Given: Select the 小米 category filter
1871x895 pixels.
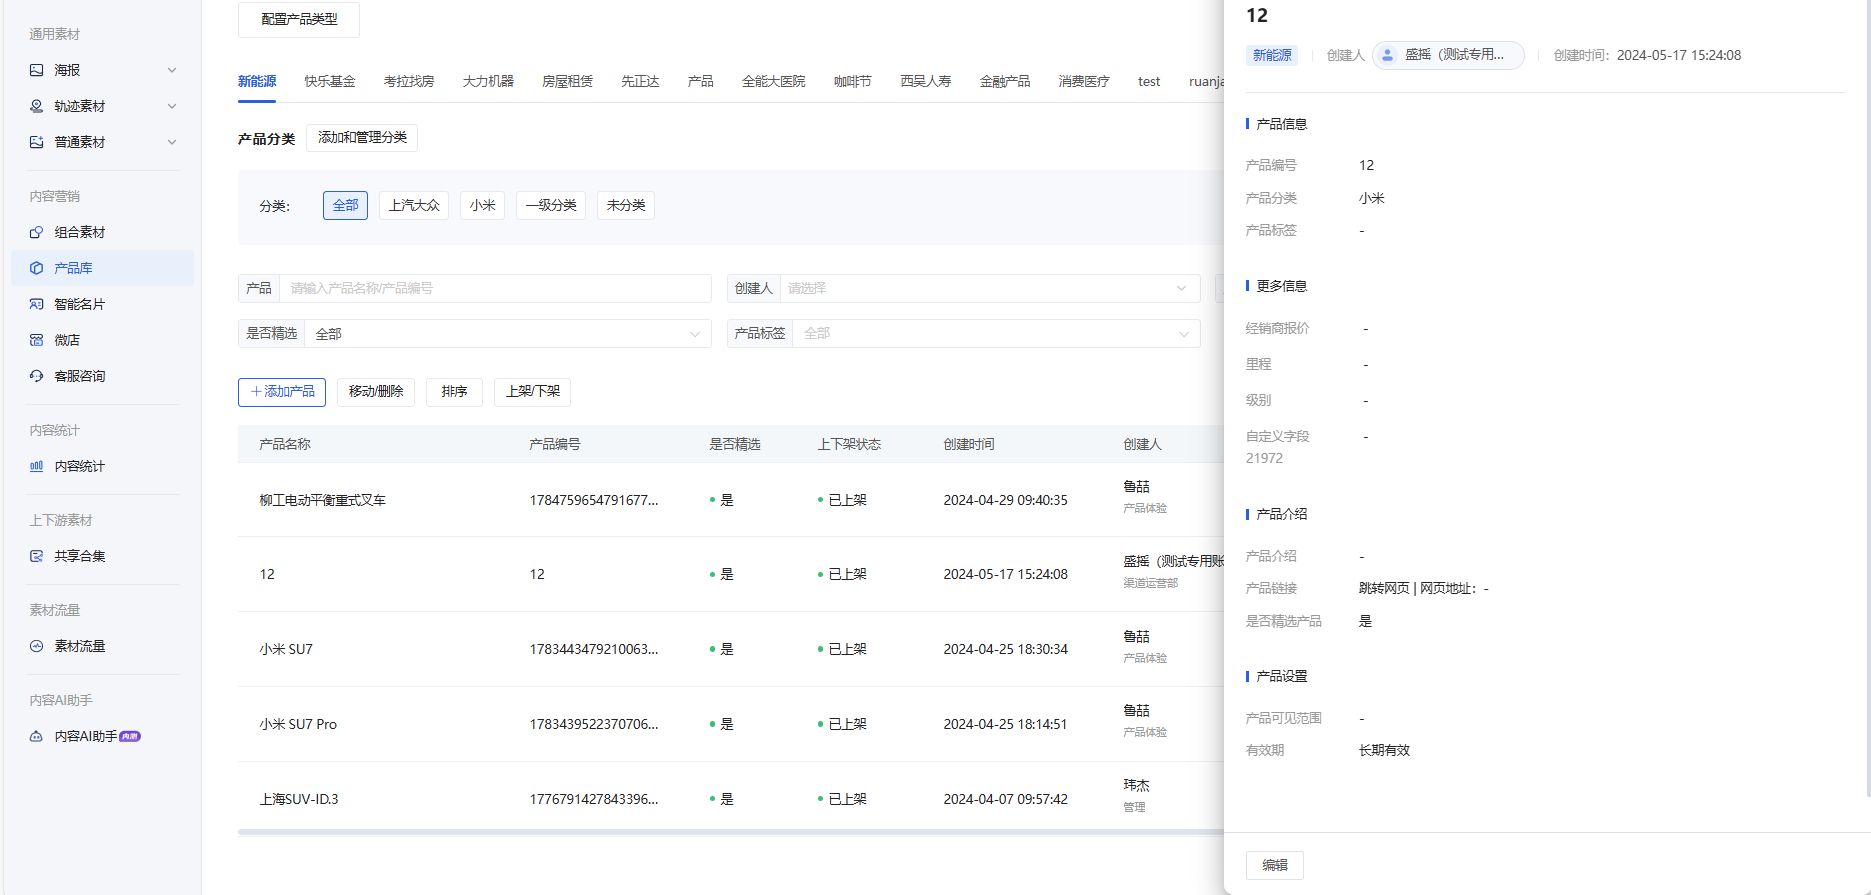Looking at the screenshot, I should coord(483,205).
